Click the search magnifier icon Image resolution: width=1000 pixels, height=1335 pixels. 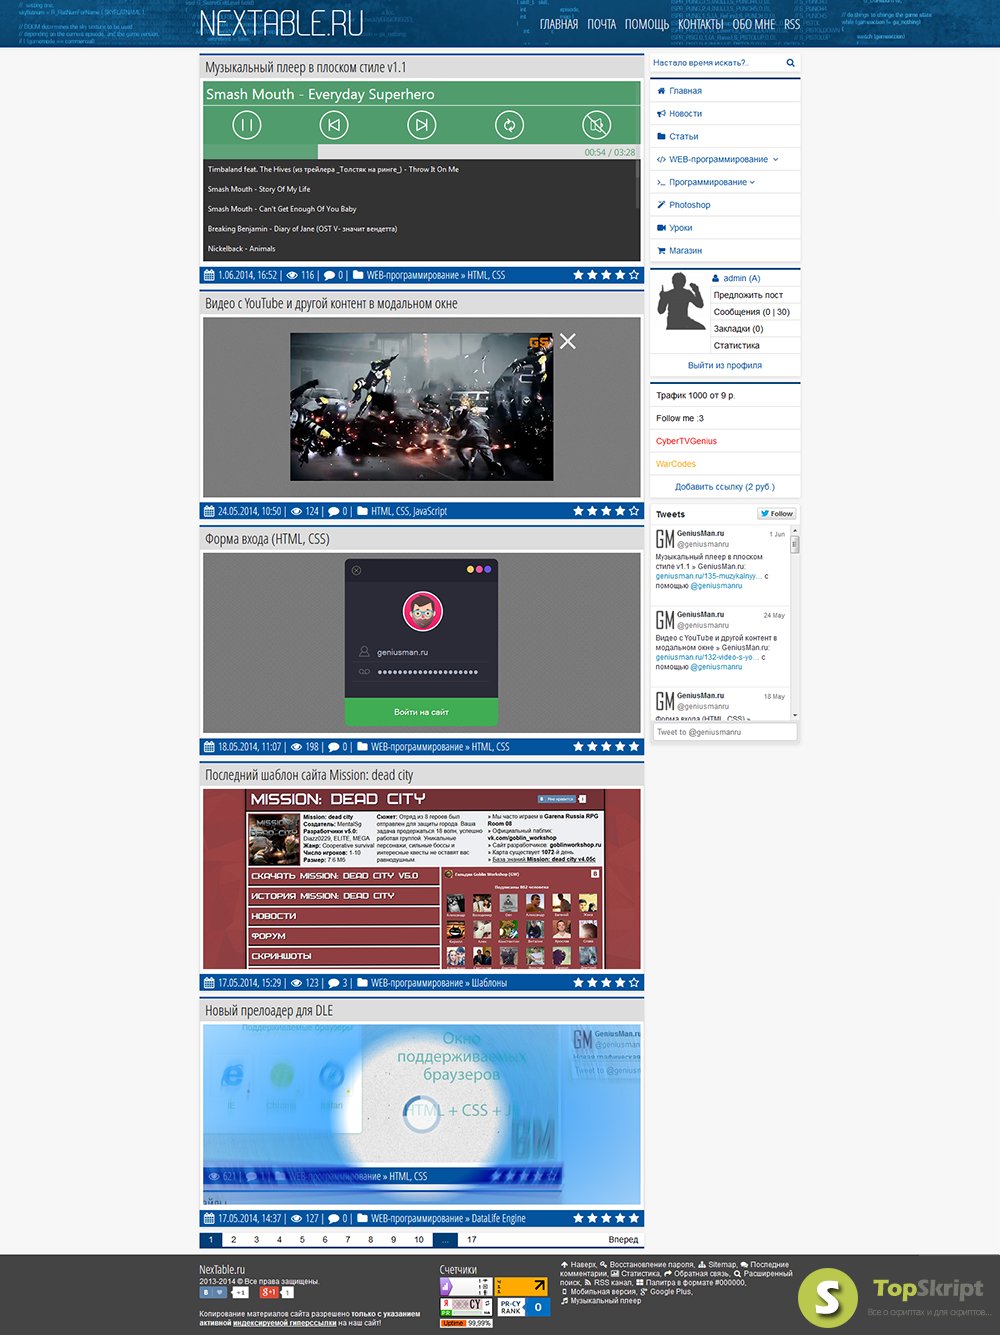click(790, 63)
